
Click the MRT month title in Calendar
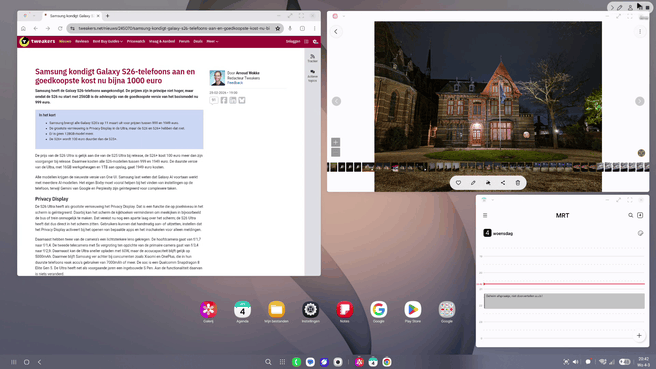coord(562,215)
